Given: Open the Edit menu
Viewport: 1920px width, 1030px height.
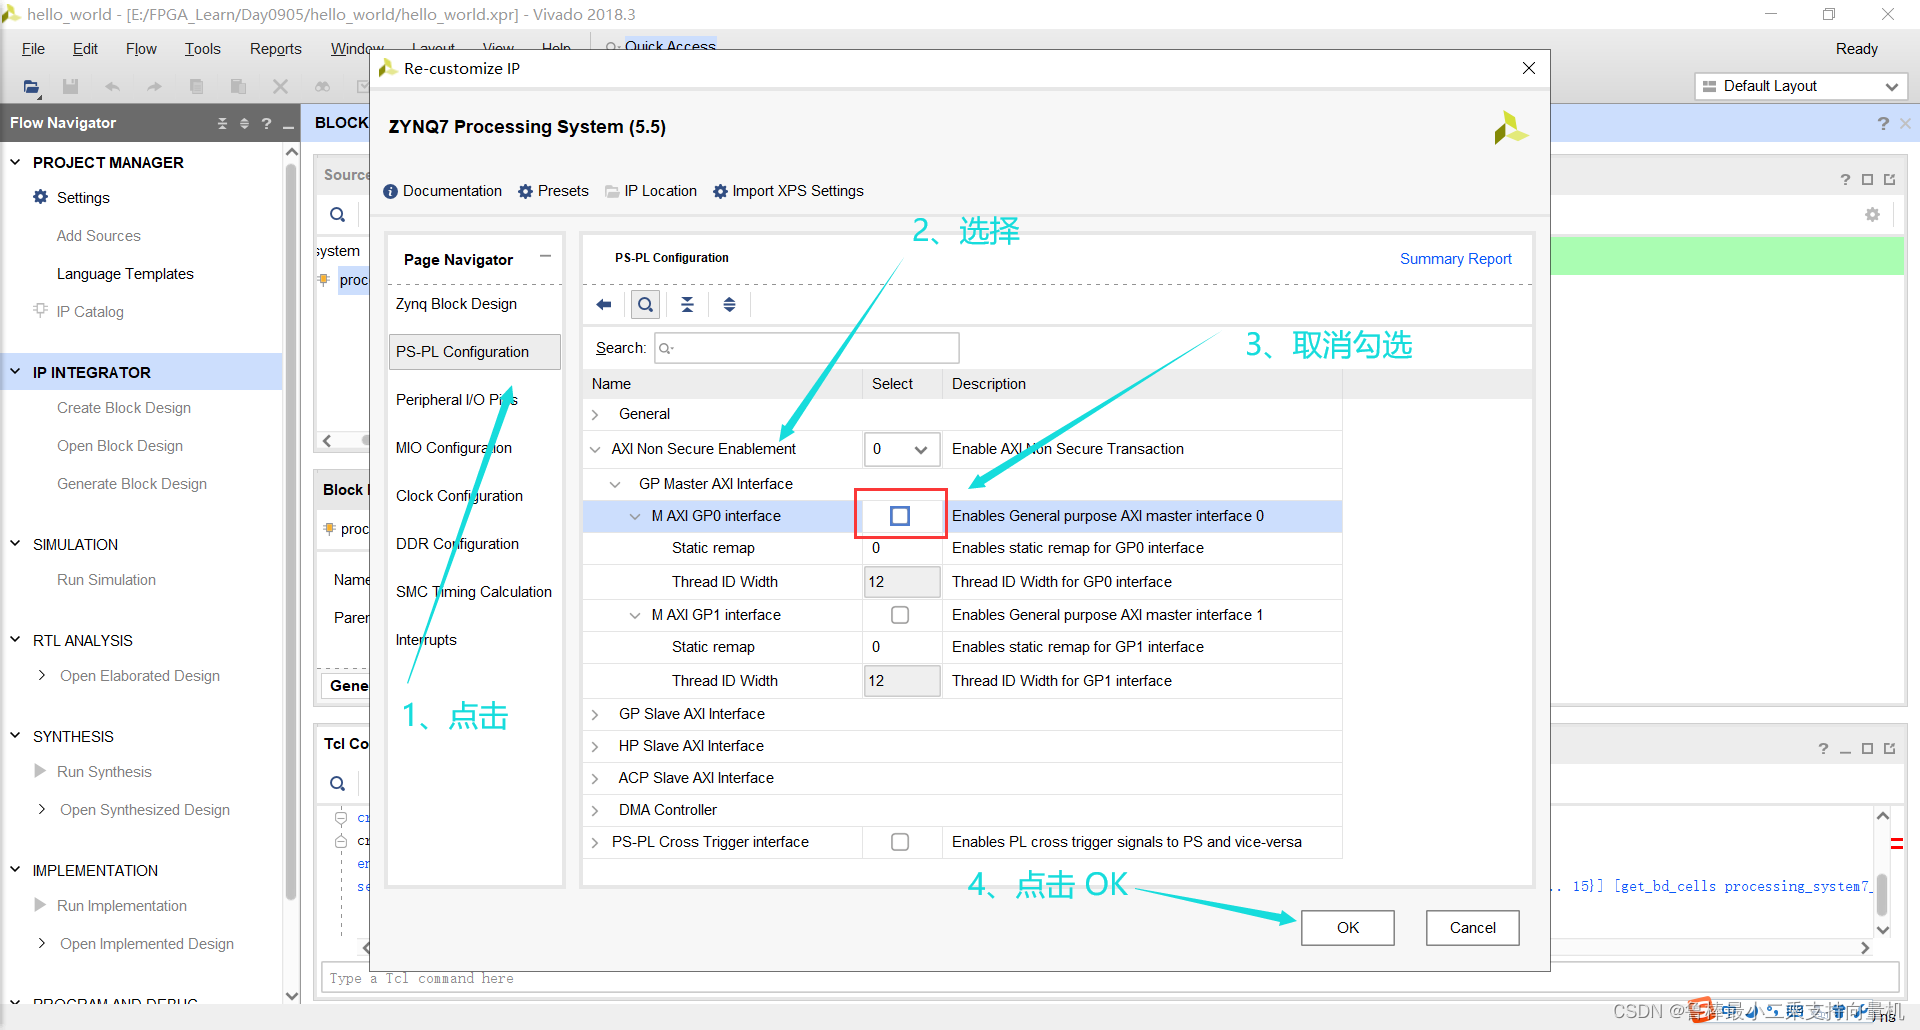Looking at the screenshot, I should pyautogui.click(x=85, y=49).
